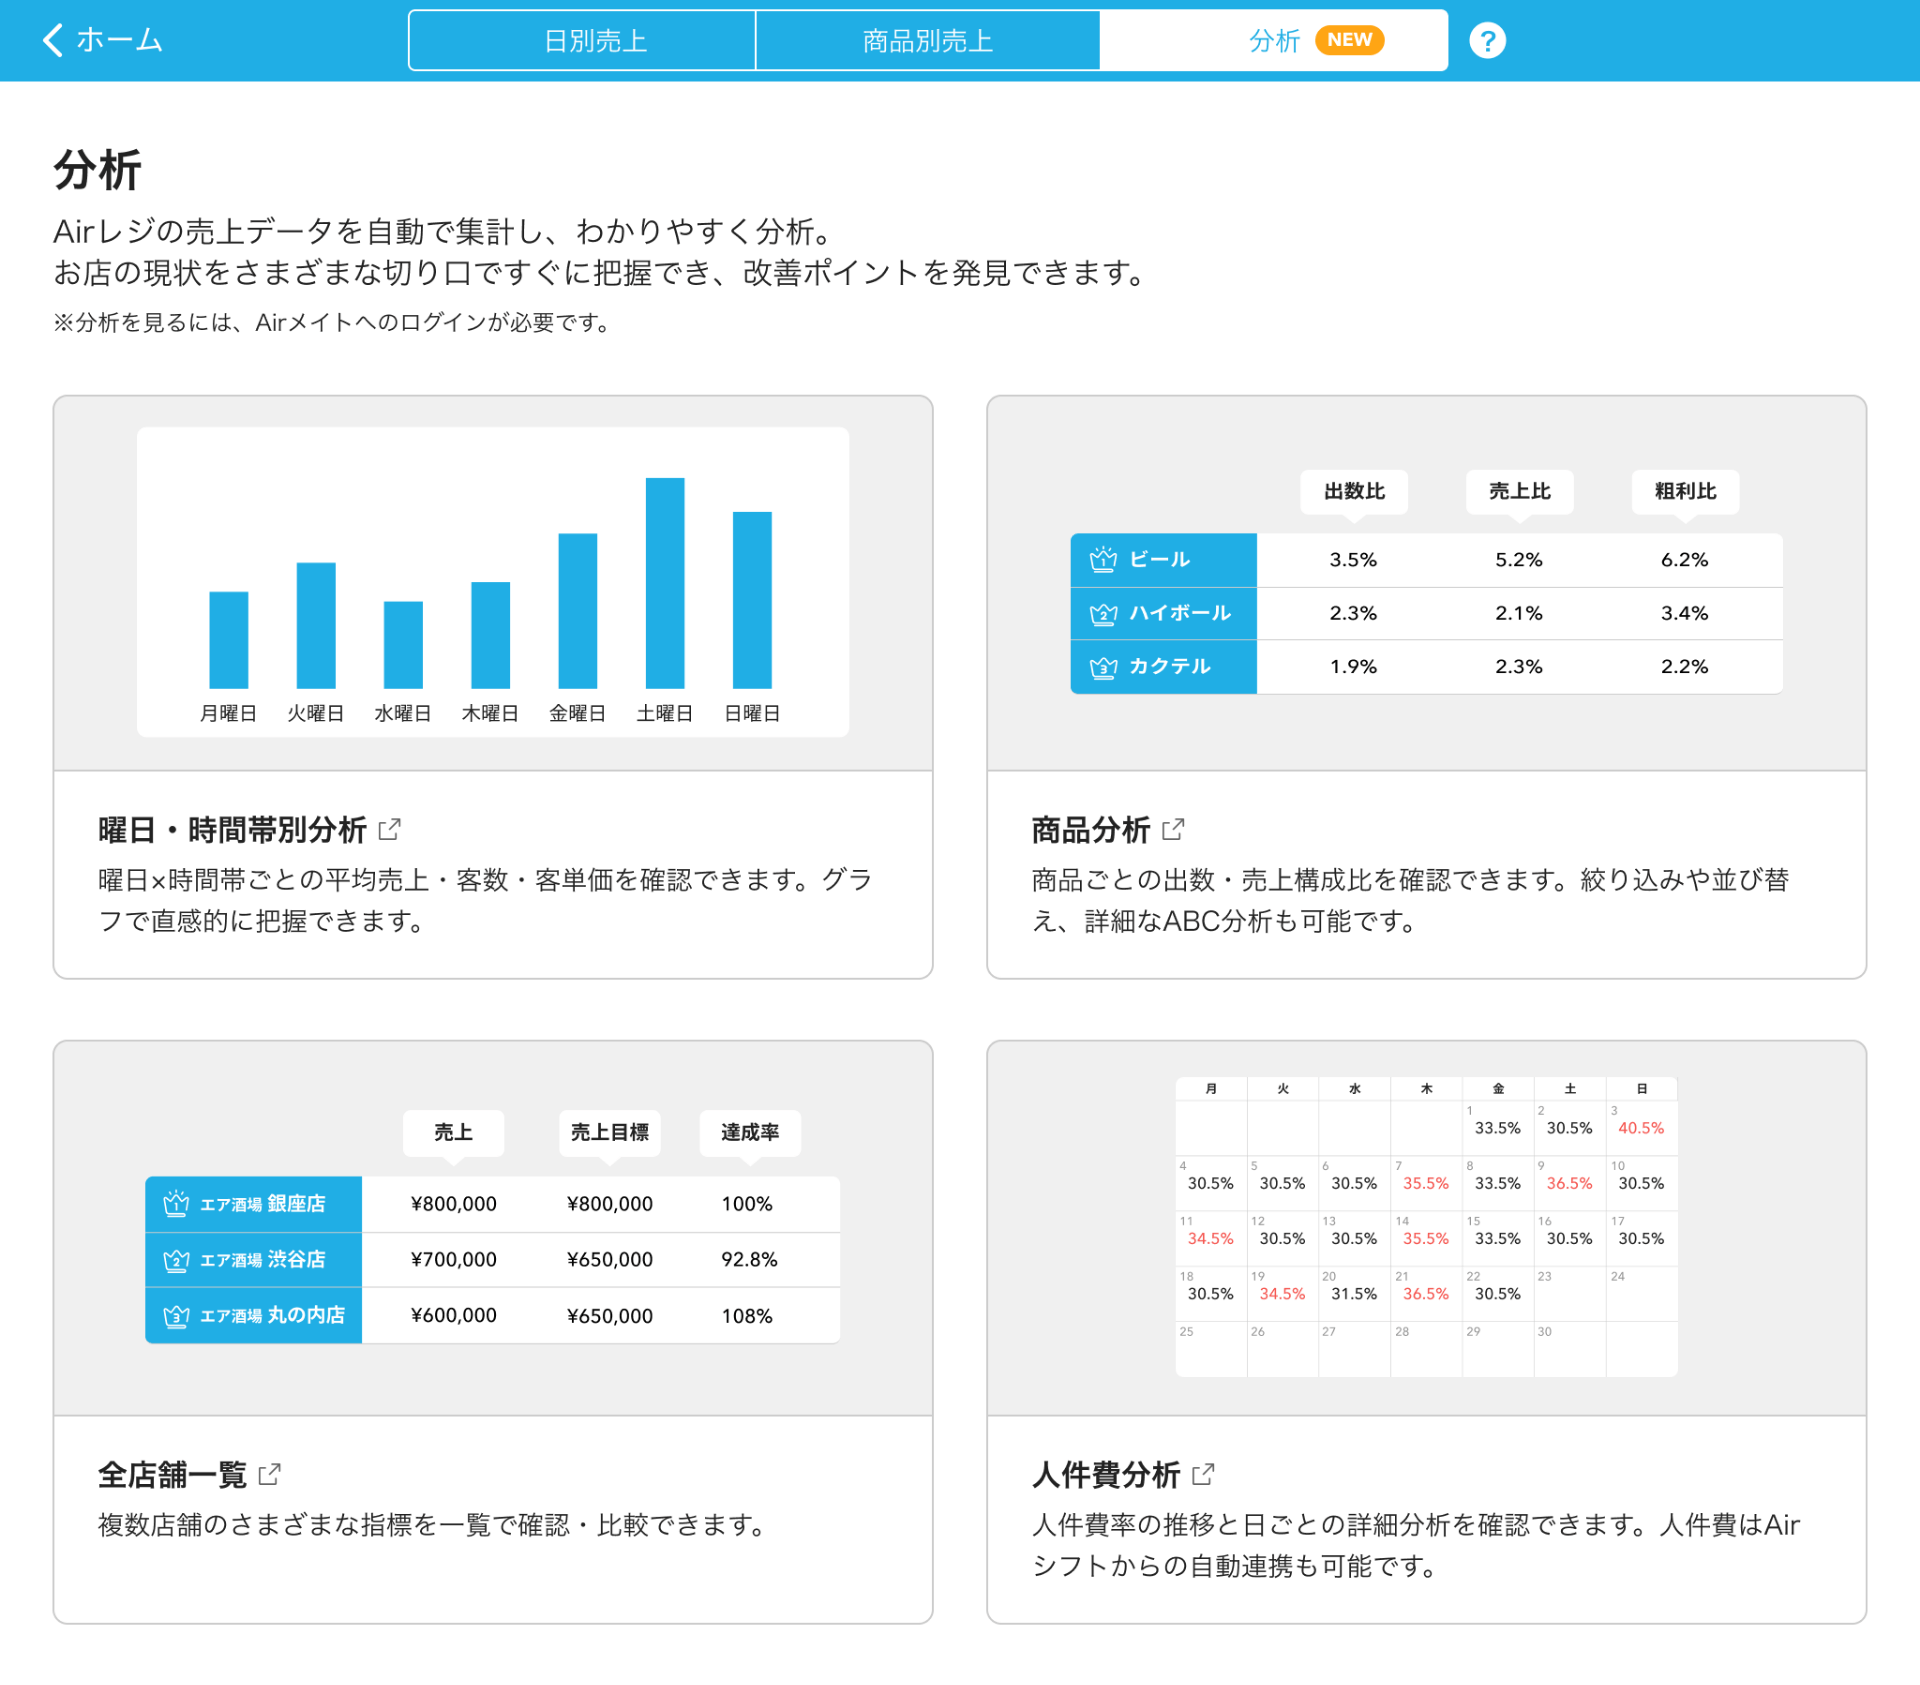Click external link icon beside 全店舗一覧
1920x1685 pixels.
click(x=269, y=1474)
